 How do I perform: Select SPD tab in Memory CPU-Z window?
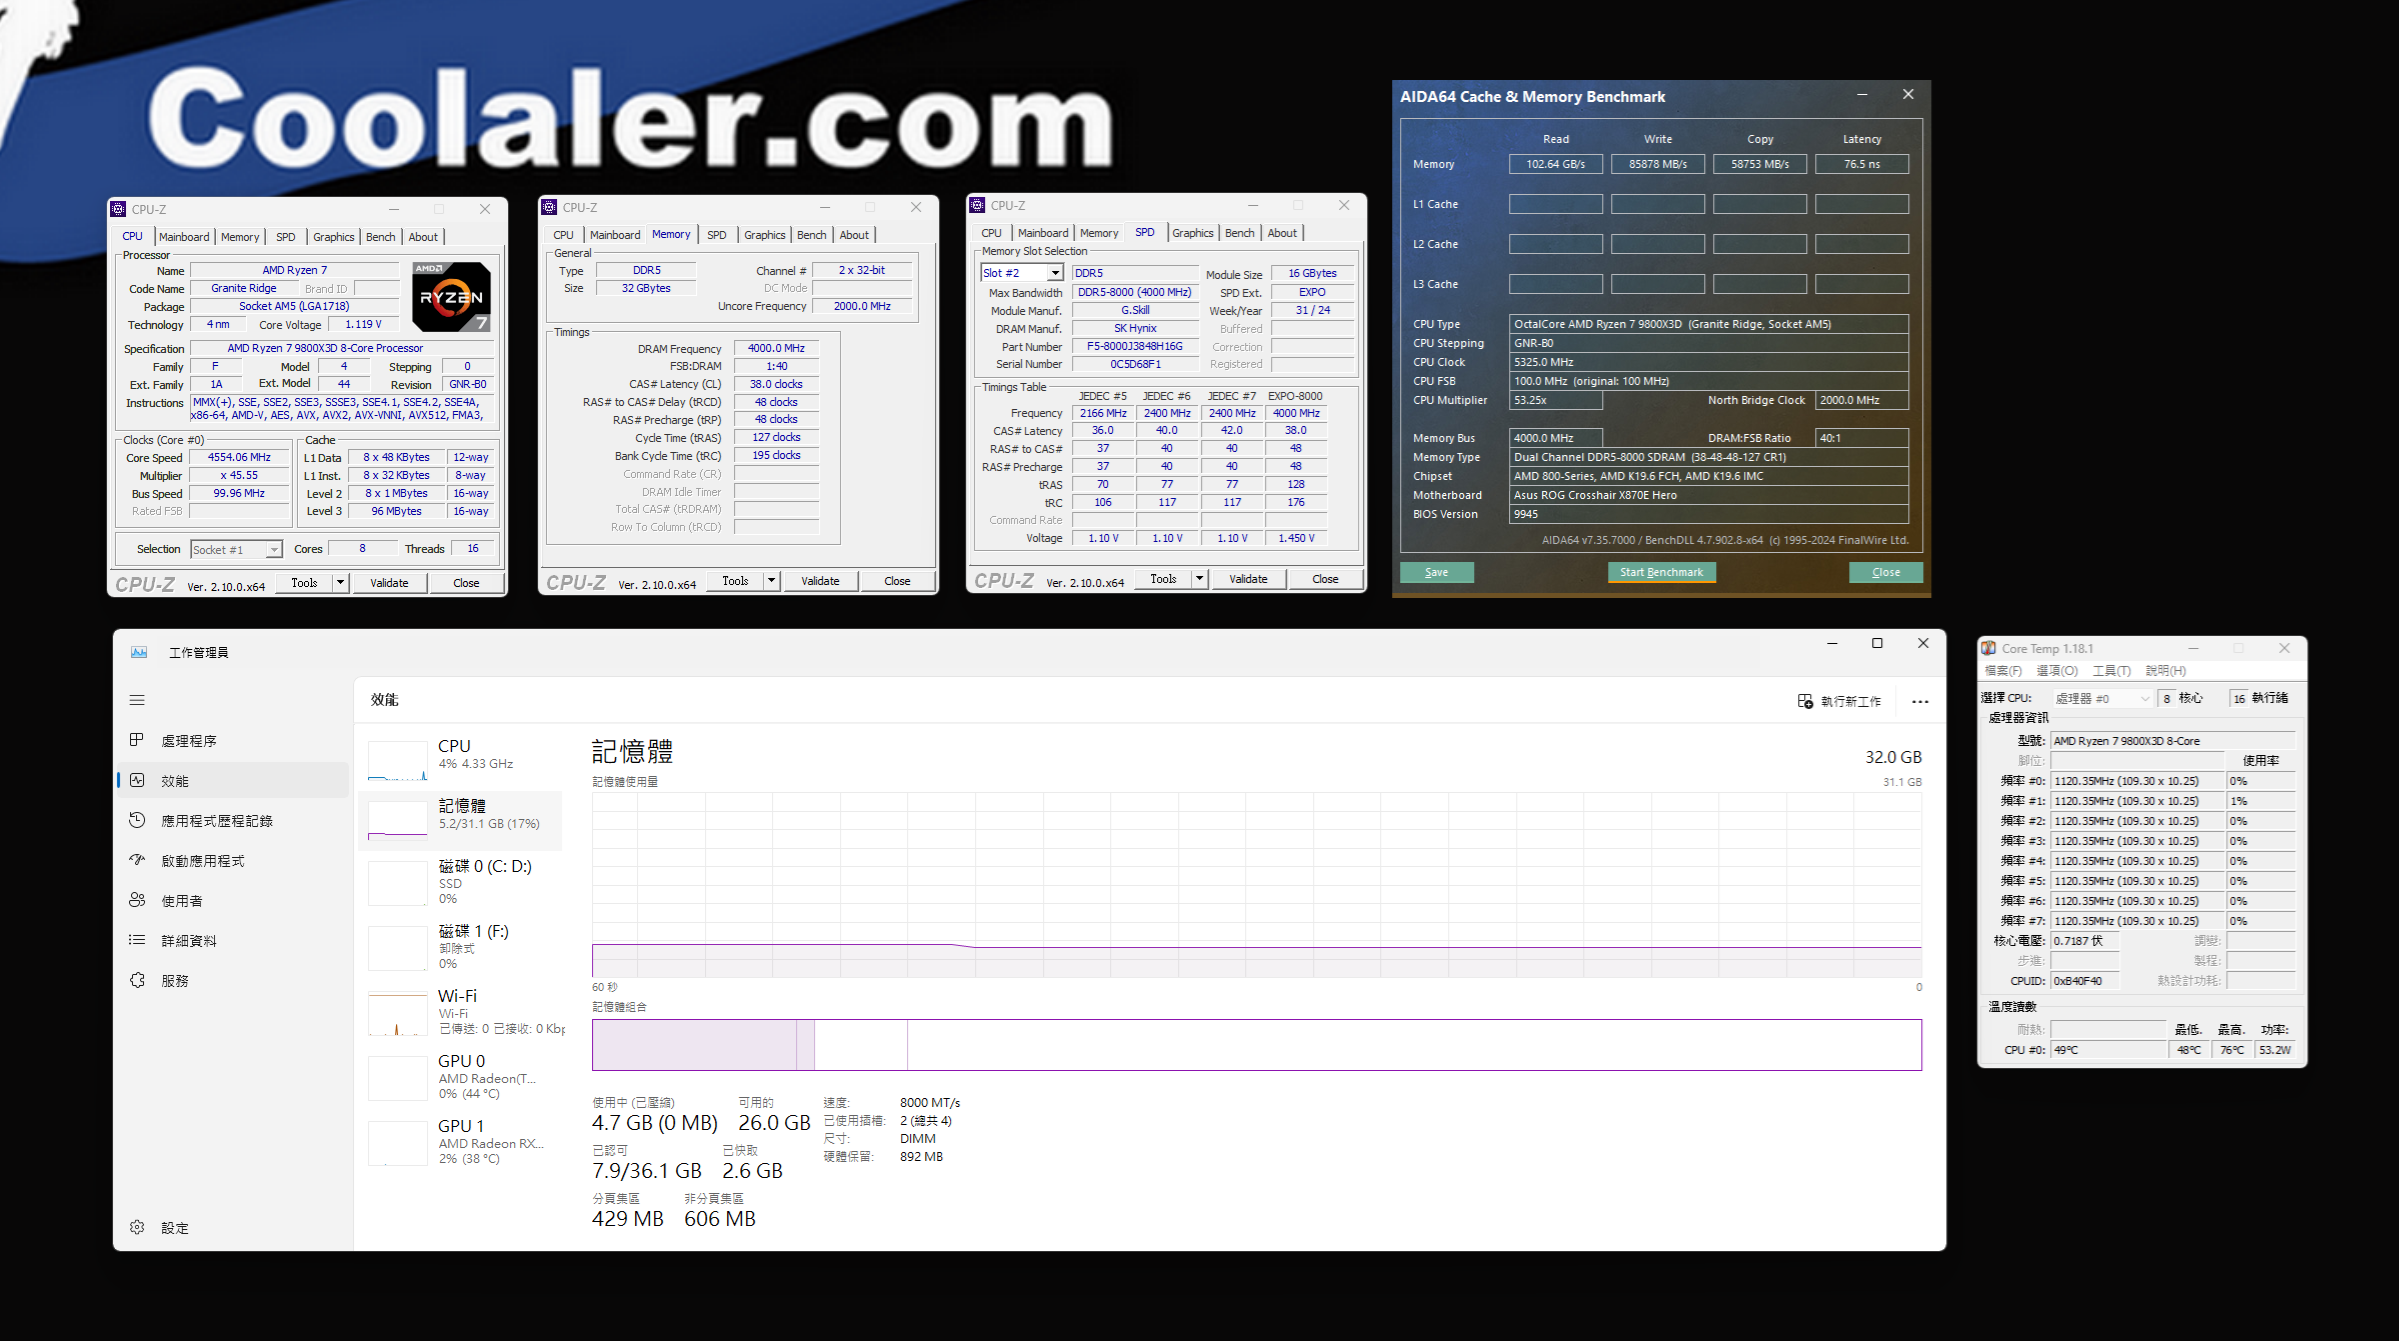716,235
